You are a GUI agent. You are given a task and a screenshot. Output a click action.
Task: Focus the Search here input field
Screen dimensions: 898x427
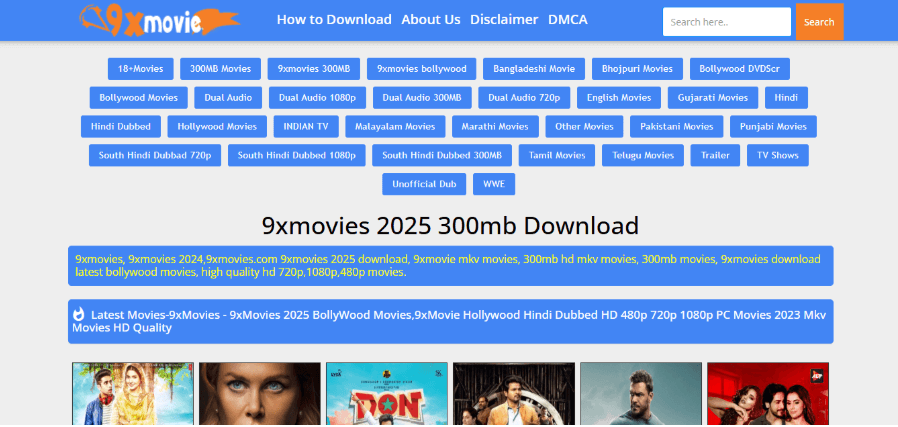(727, 22)
